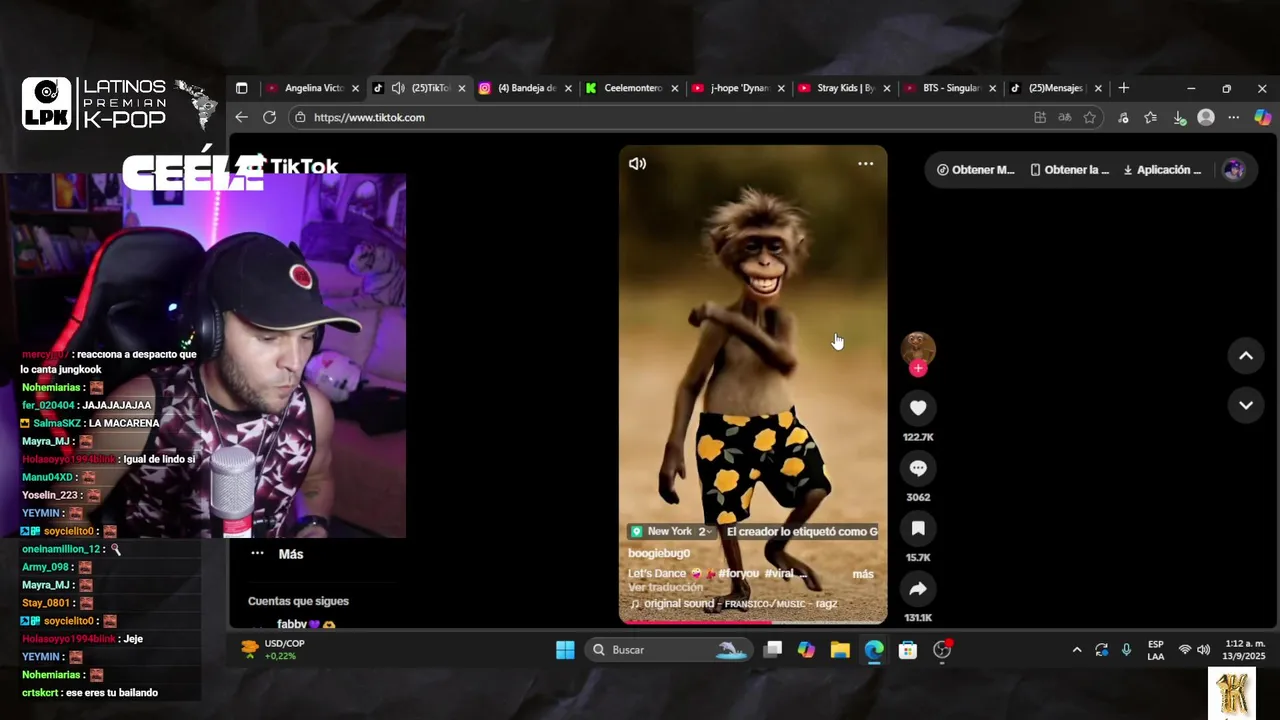This screenshot has height=720, width=1280.
Task: Open the Windows Start menu
Action: 565,650
